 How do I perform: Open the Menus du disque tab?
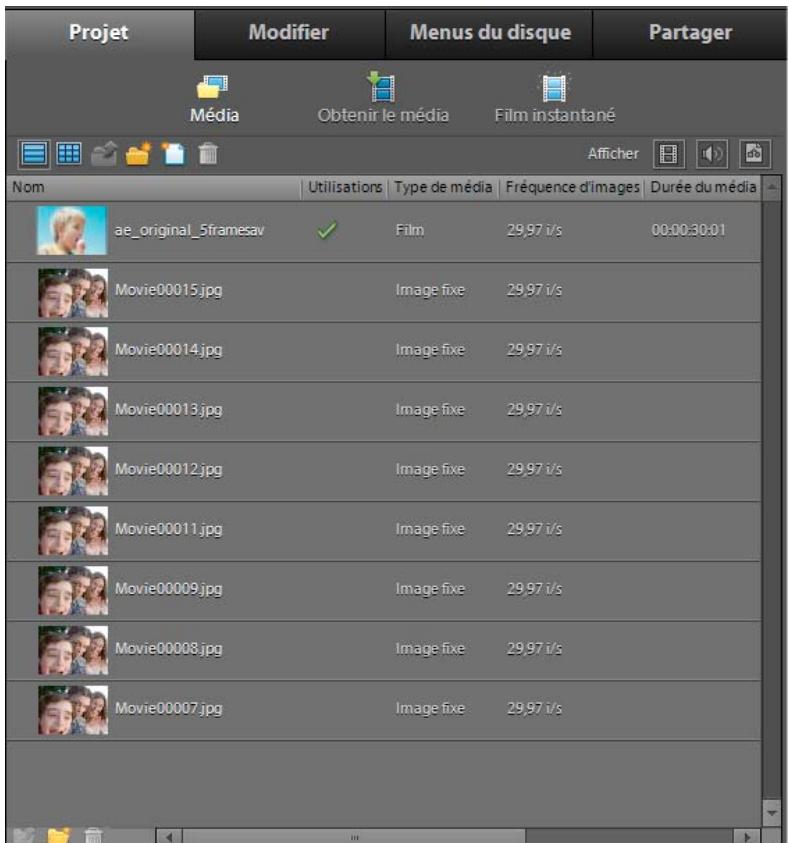[x=490, y=33]
